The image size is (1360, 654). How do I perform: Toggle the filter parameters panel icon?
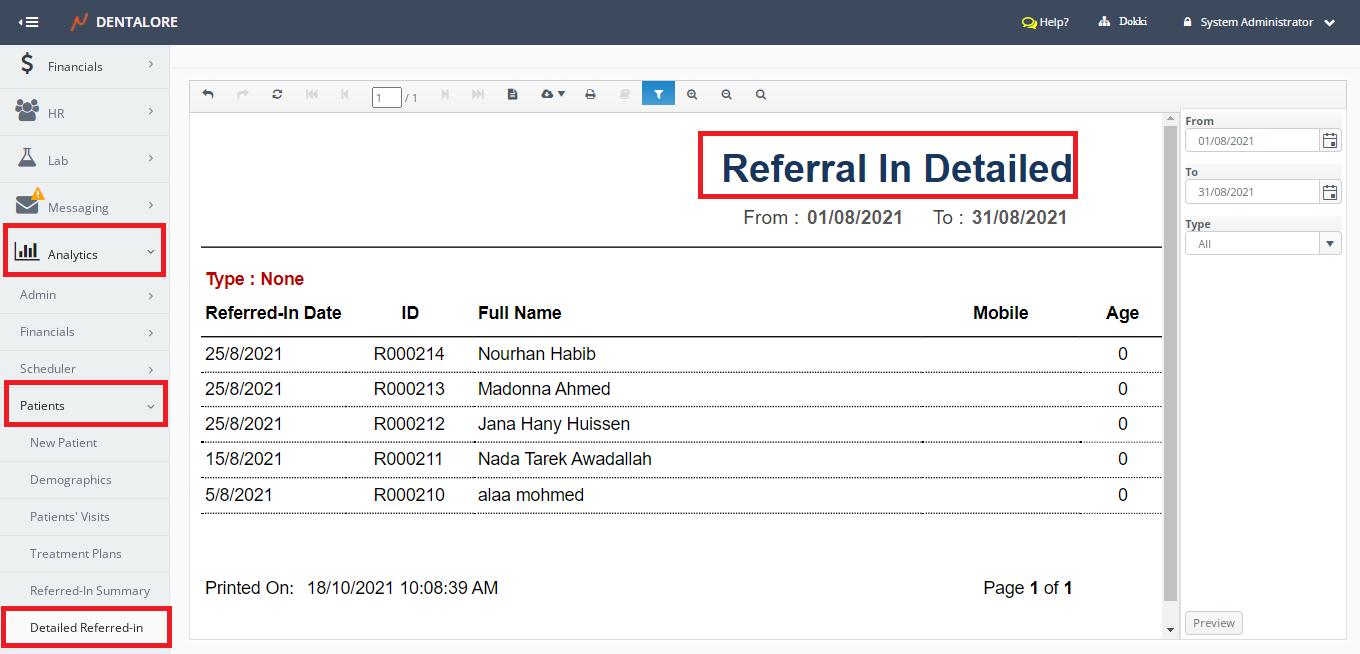point(658,94)
